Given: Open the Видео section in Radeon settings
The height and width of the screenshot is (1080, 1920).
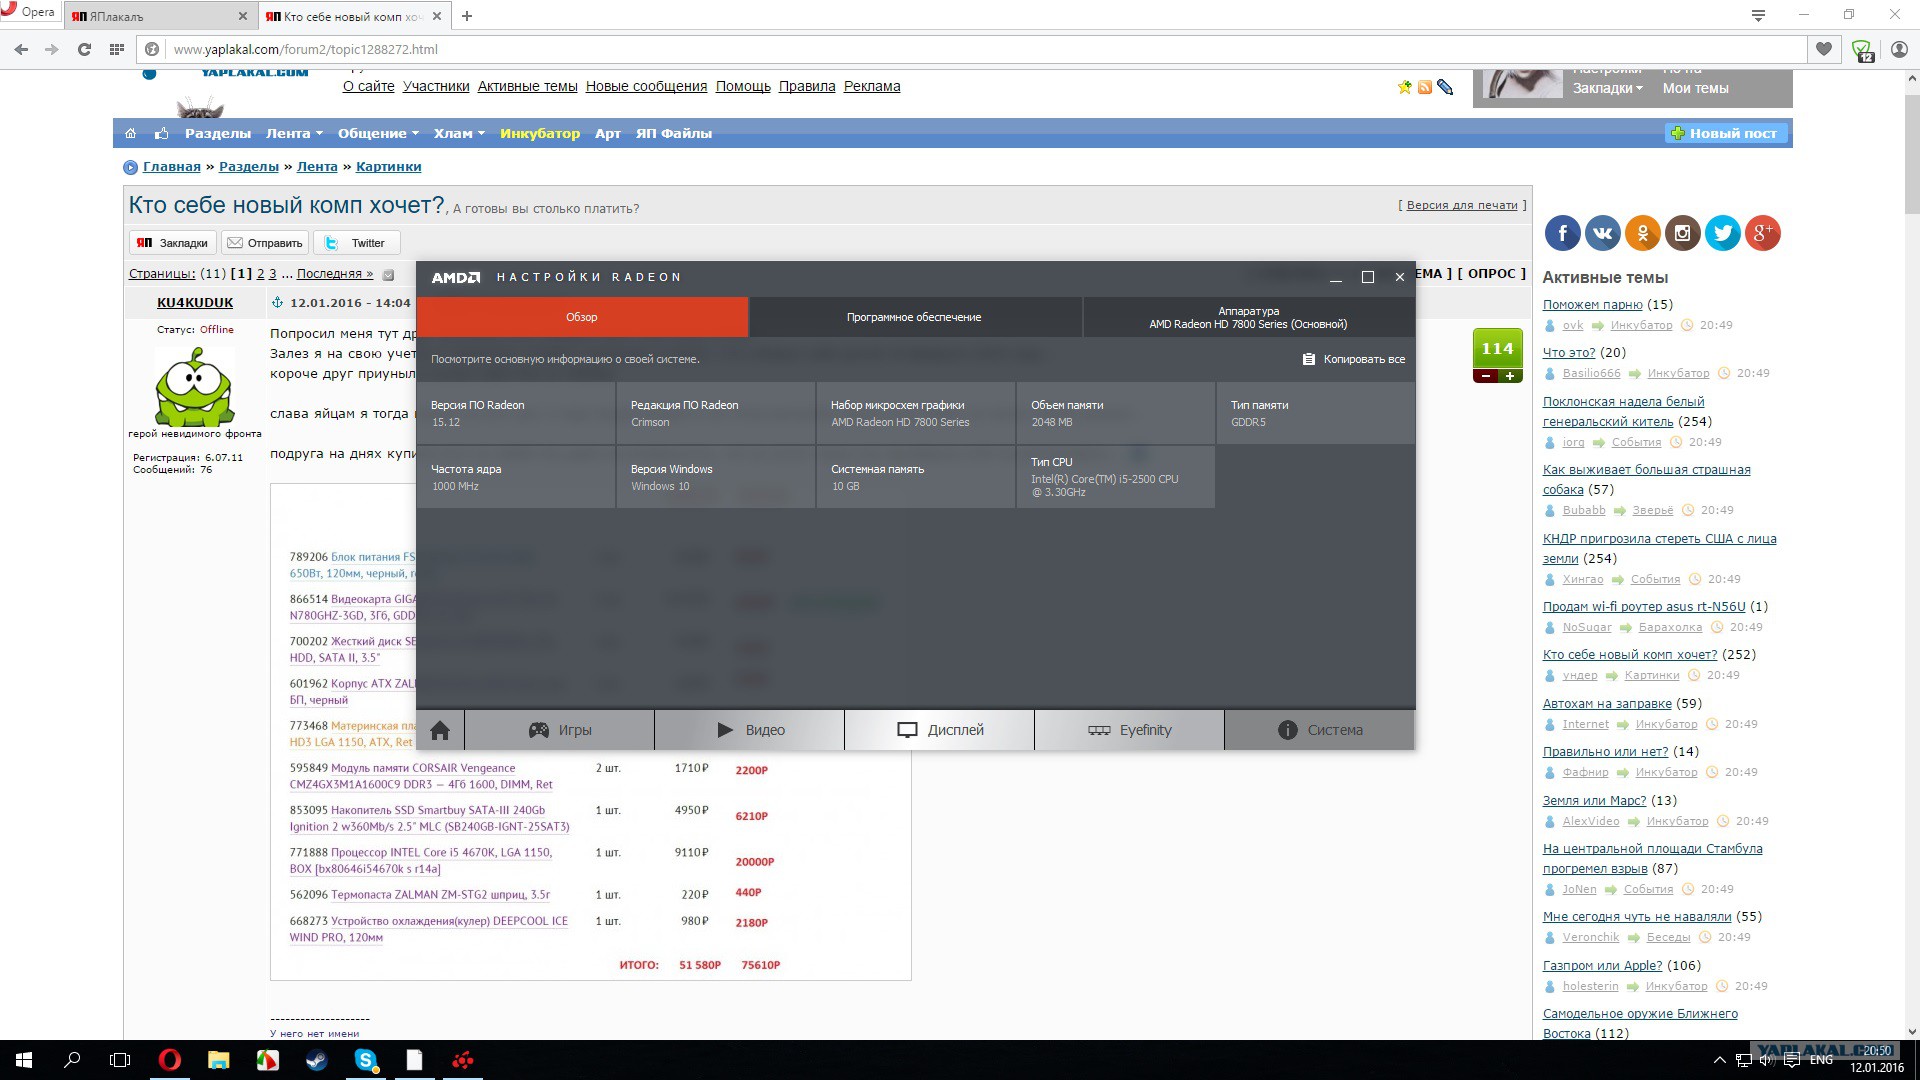Looking at the screenshot, I should (x=750, y=730).
